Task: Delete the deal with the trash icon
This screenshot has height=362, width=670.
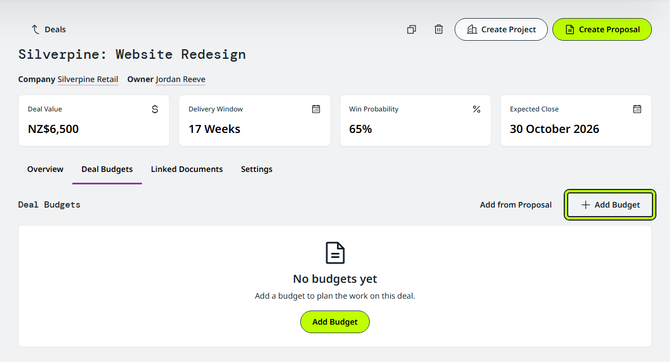Action: 438,29
